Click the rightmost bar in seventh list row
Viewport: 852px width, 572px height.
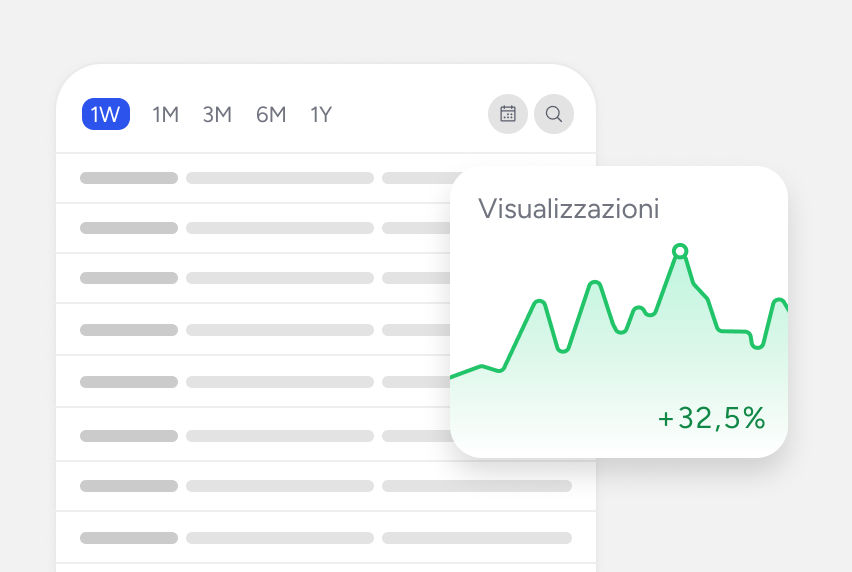pos(477,486)
